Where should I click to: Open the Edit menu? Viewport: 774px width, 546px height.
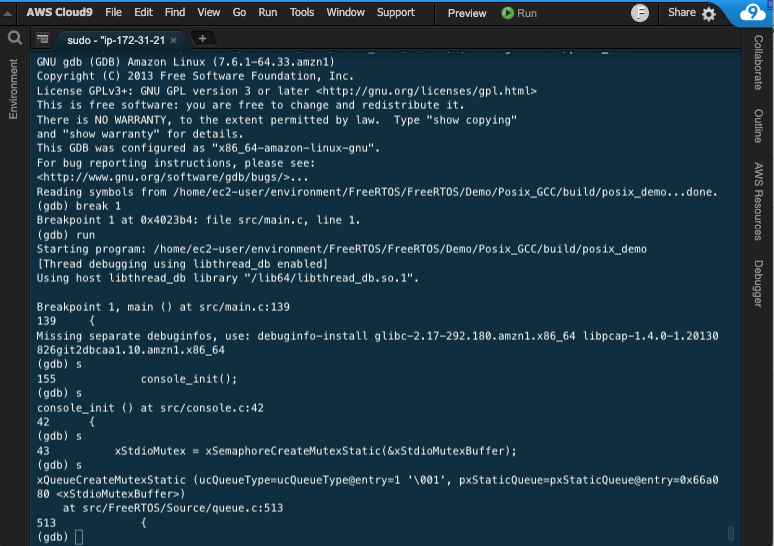click(144, 12)
